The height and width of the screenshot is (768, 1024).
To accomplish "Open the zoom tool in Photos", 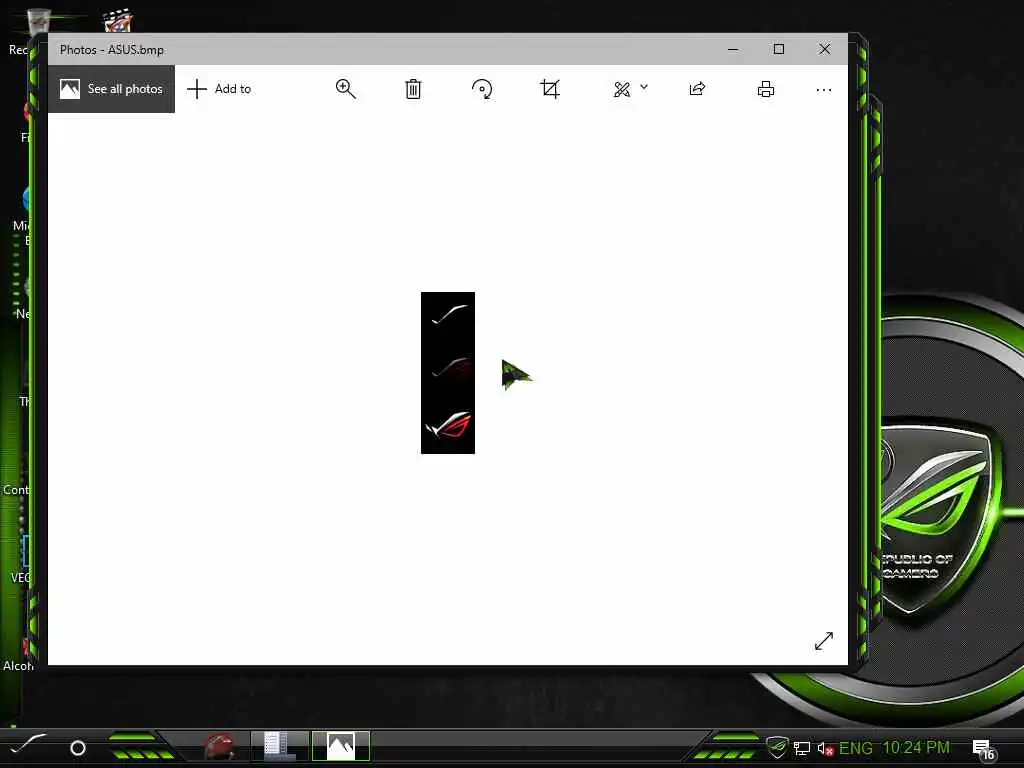I will (x=345, y=89).
